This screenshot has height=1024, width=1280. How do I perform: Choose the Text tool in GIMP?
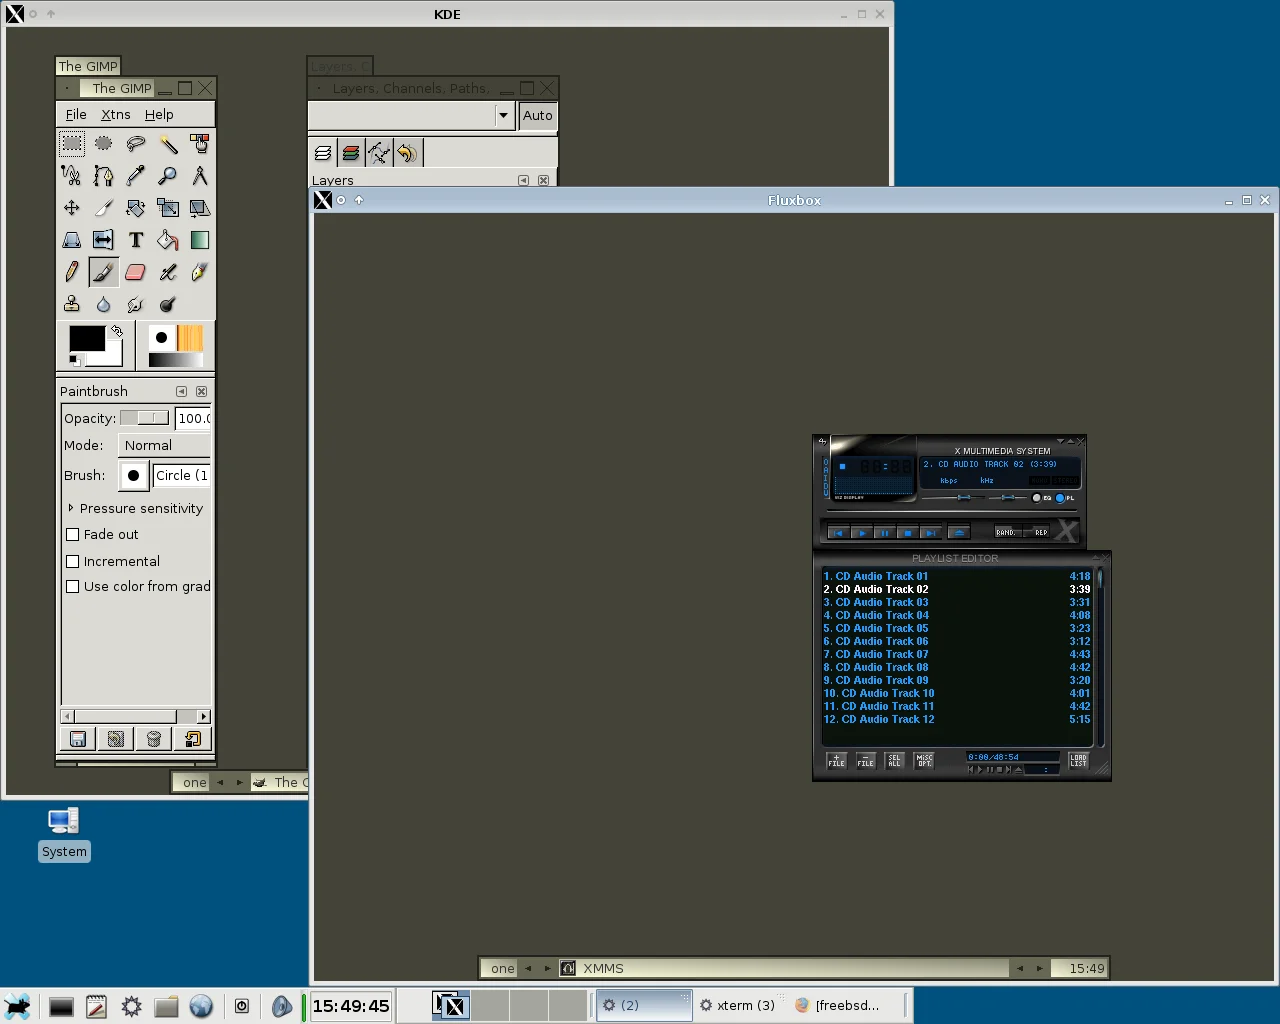point(136,240)
